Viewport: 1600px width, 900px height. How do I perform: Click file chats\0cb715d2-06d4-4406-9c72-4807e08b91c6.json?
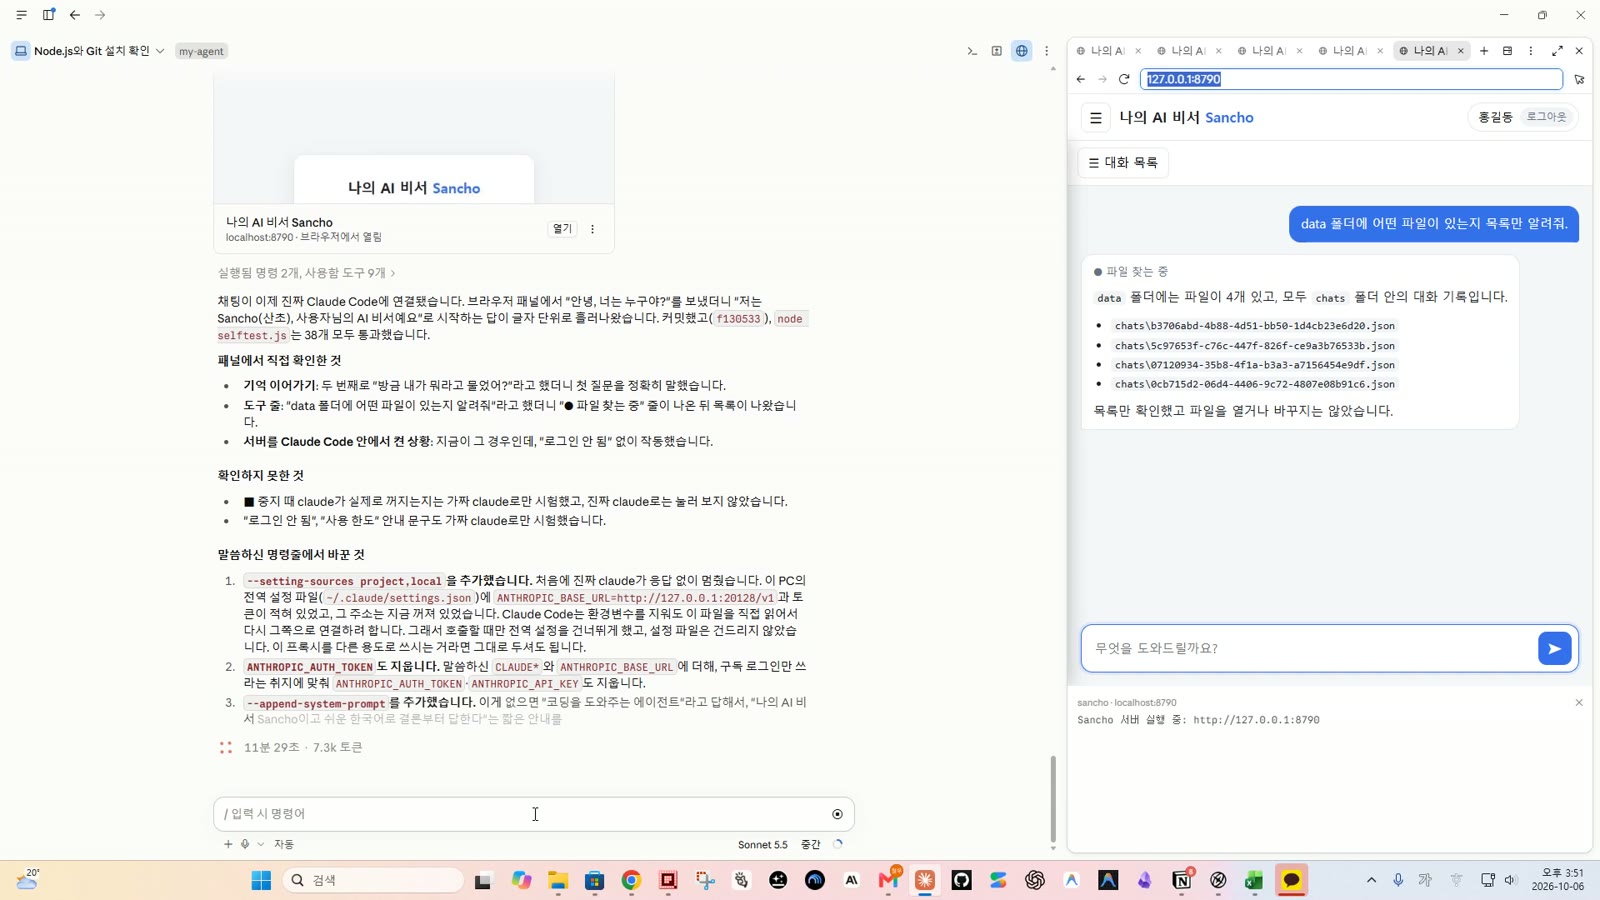(x=1255, y=384)
